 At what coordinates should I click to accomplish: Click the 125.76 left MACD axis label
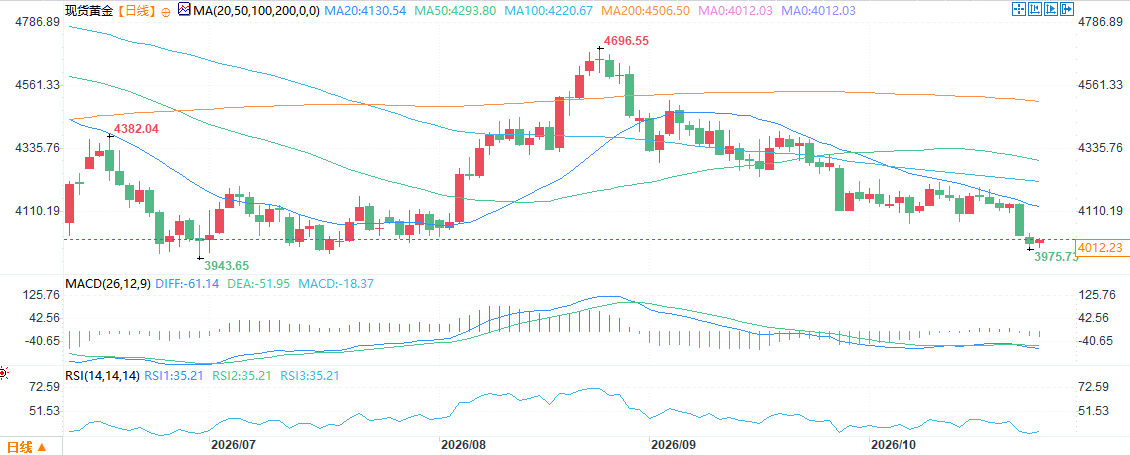(42, 295)
